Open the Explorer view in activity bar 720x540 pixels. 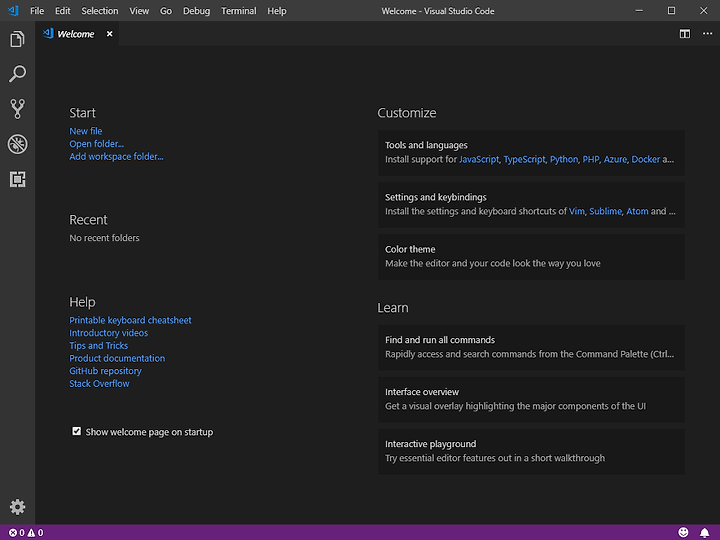[x=17, y=39]
